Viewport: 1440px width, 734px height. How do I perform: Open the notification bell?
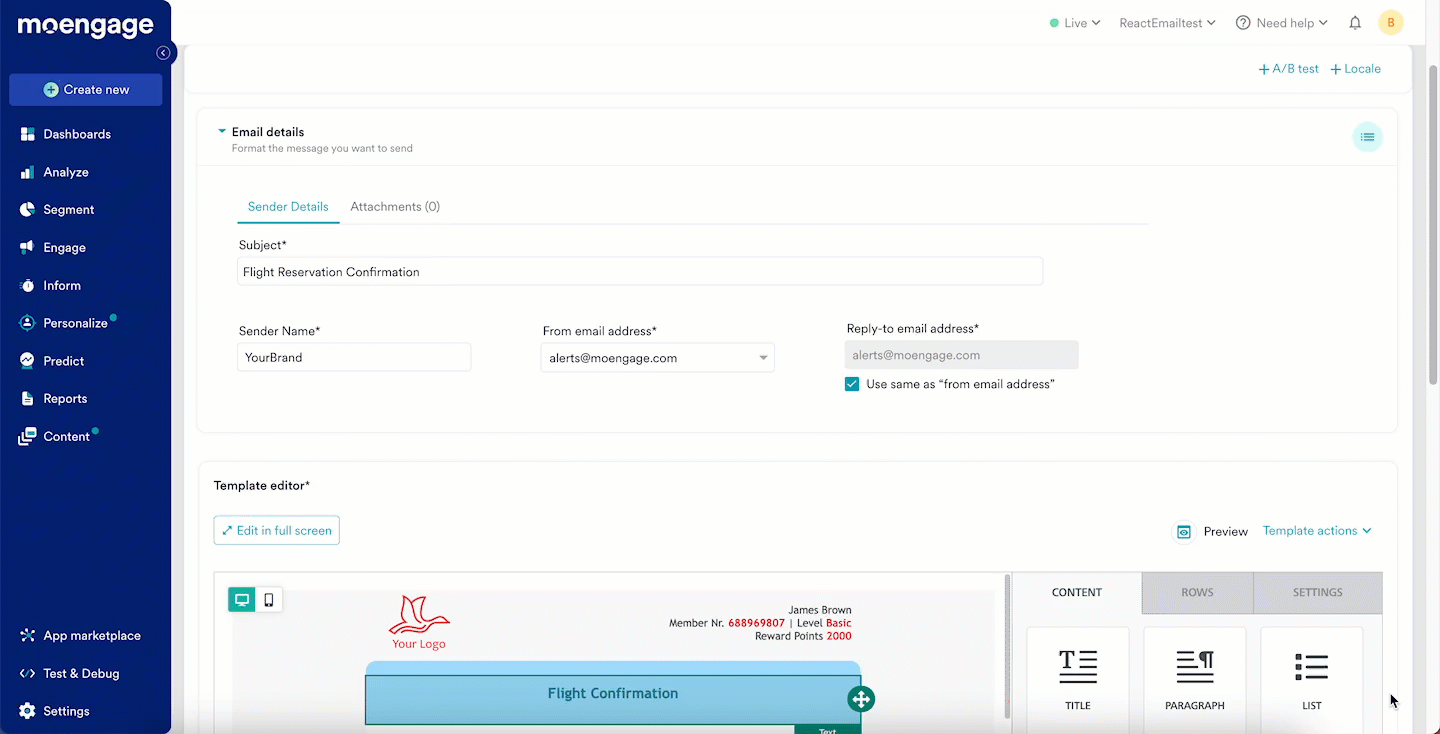tap(1355, 22)
